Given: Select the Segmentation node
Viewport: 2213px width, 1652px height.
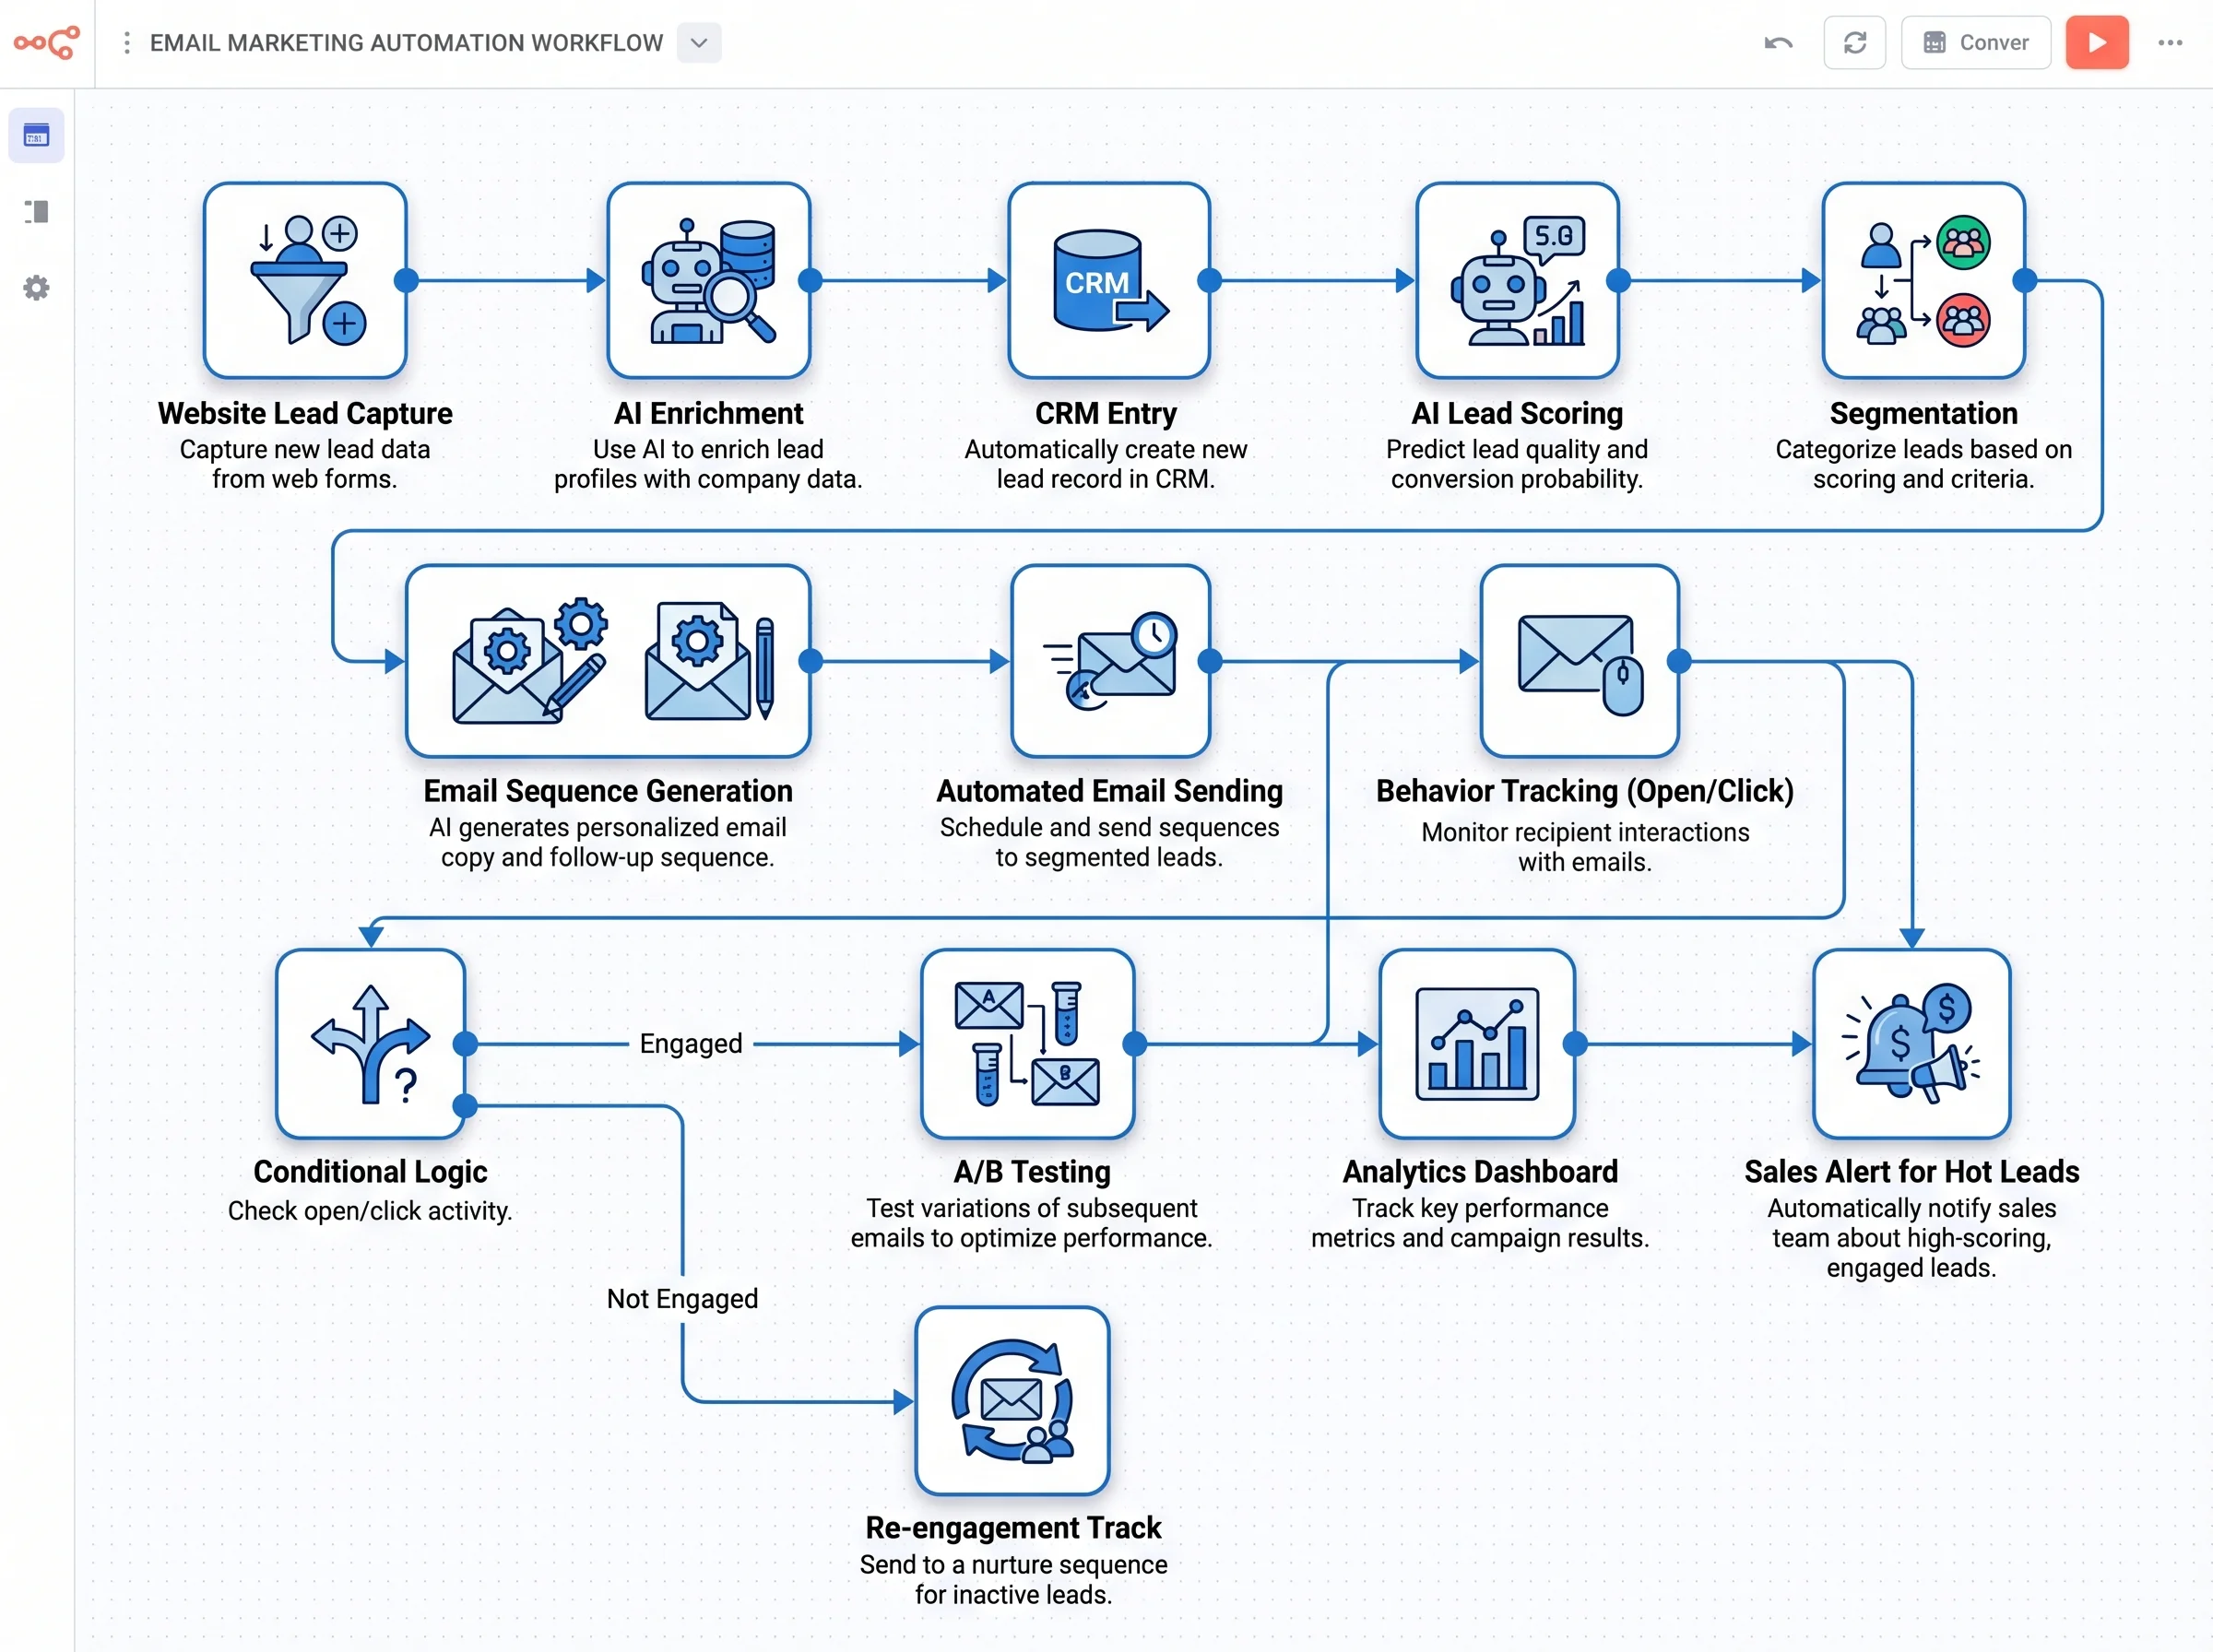Looking at the screenshot, I should 1923,281.
